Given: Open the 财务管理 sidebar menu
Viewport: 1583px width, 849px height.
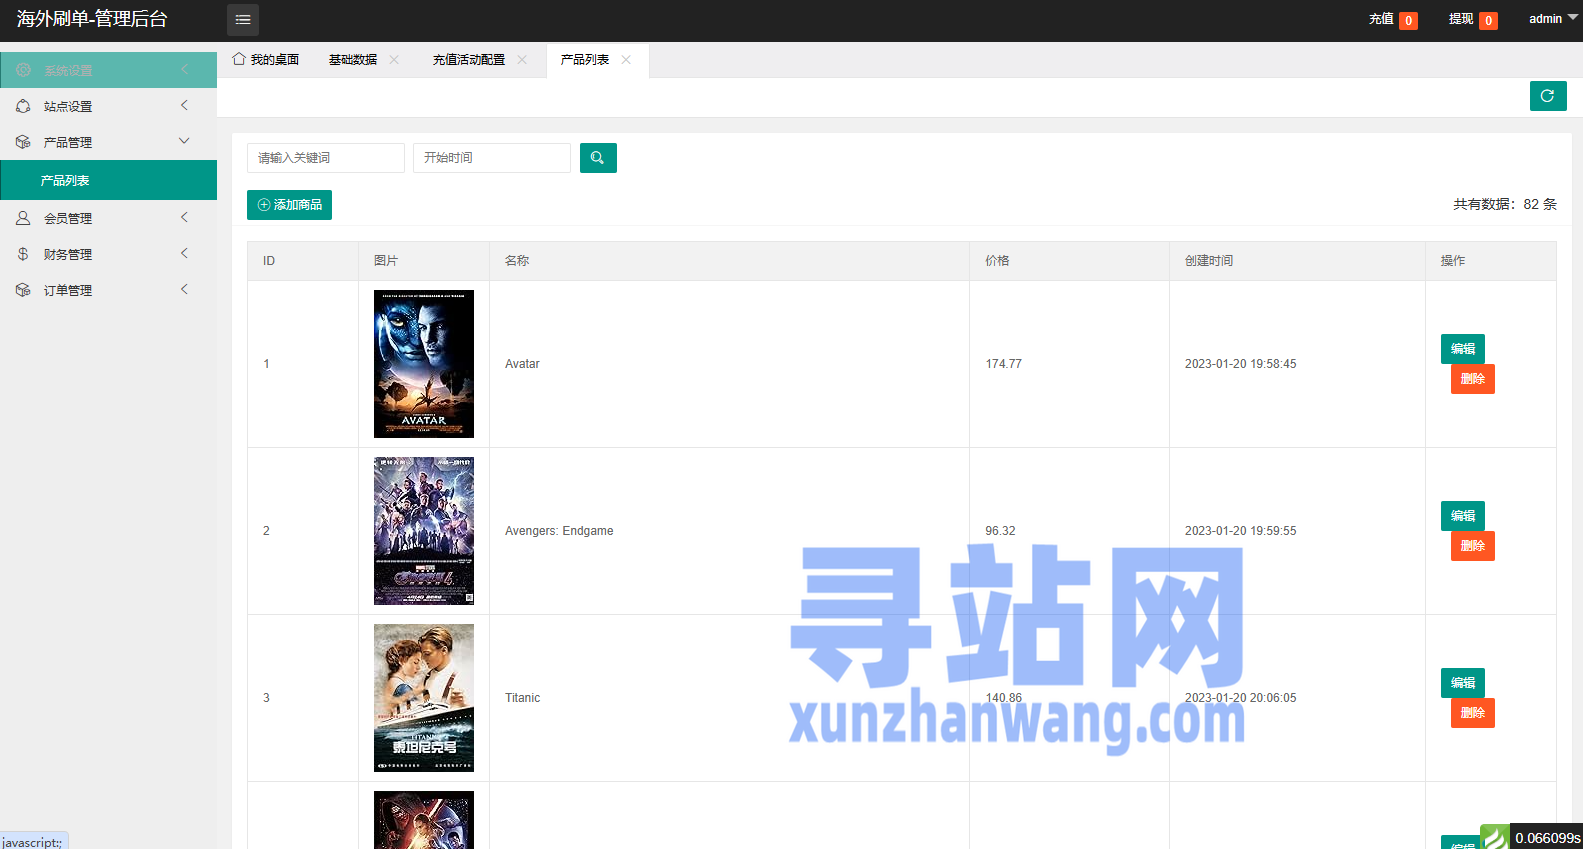Looking at the screenshot, I should 108,254.
